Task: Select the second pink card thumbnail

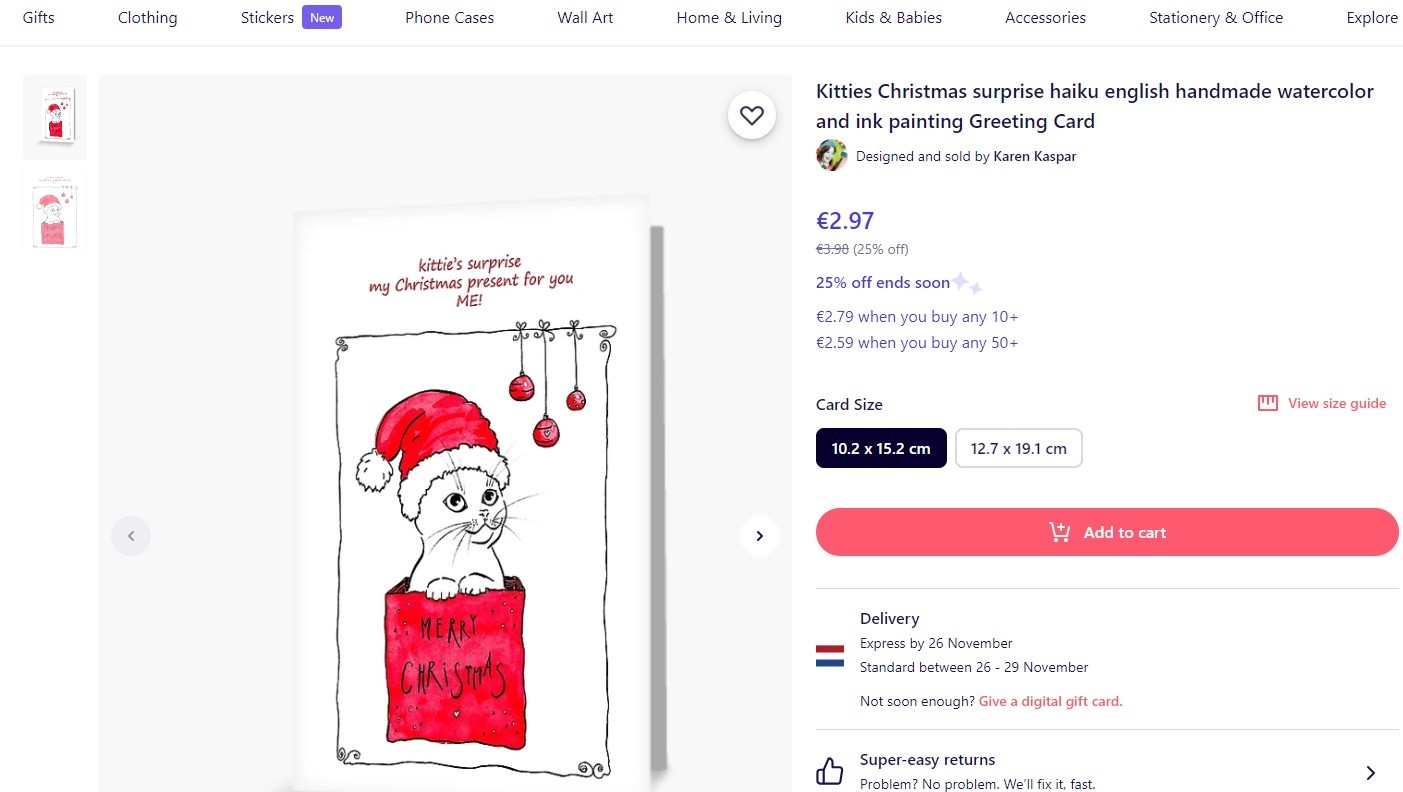Action: point(55,209)
